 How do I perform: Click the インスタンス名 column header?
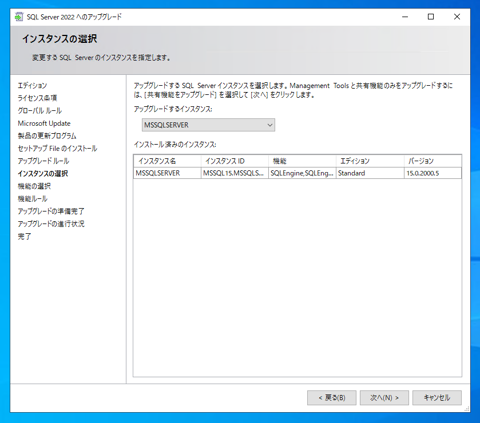coord(167,161)
